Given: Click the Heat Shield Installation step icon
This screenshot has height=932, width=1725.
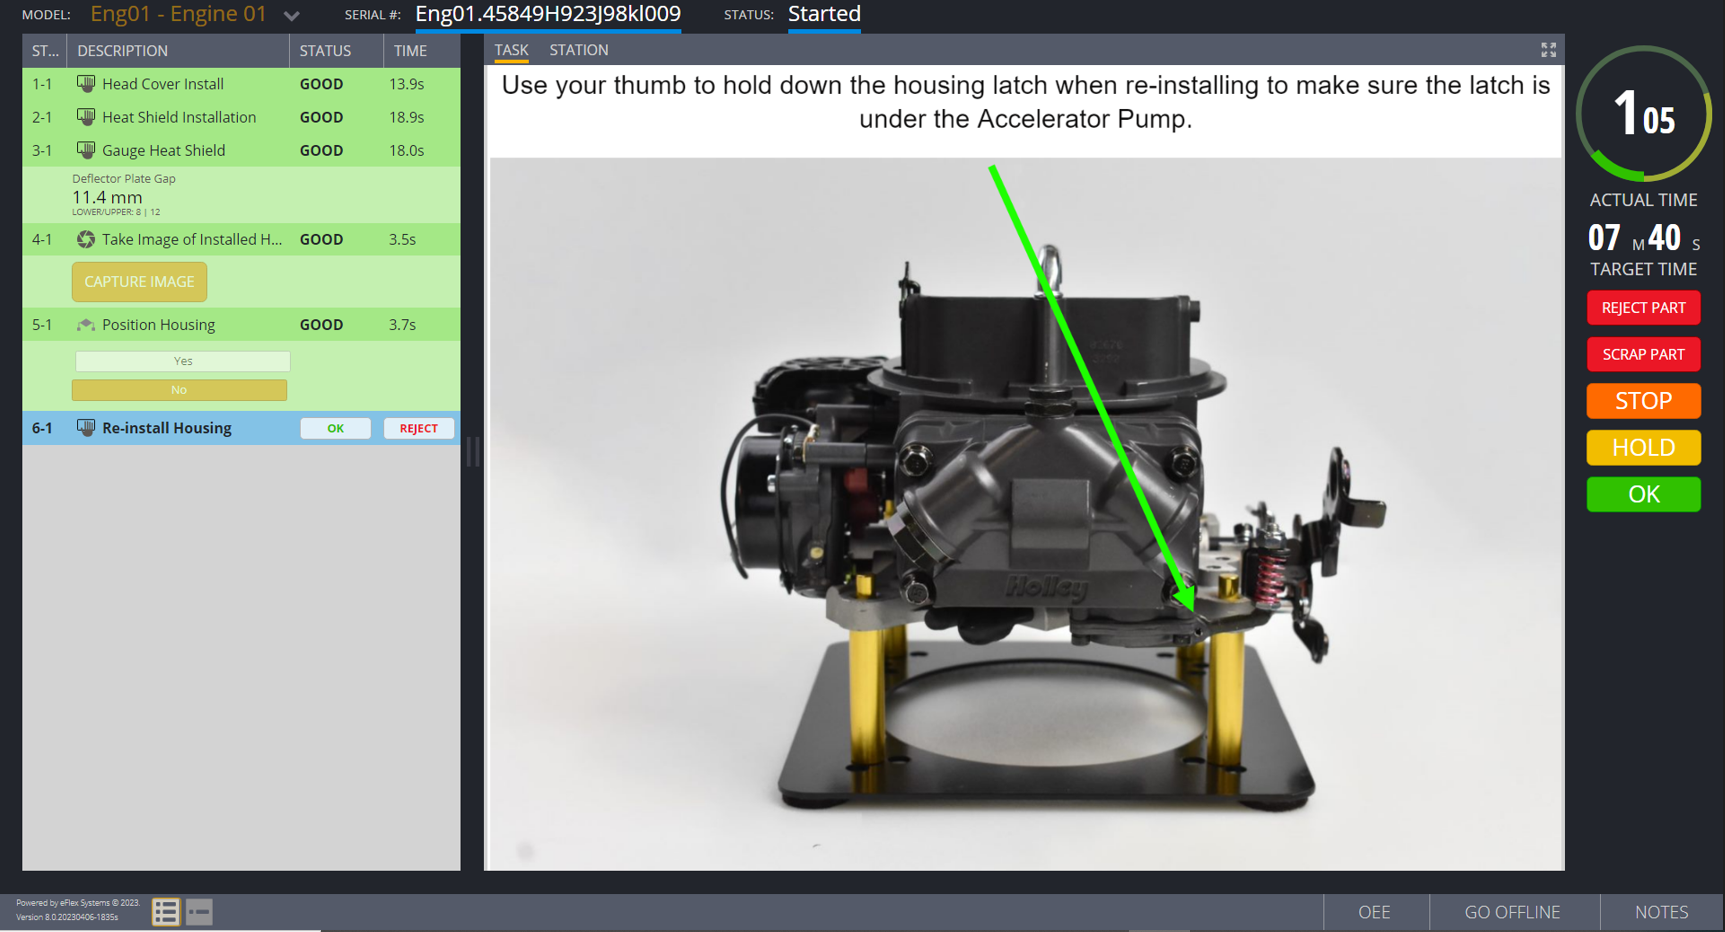Looking at the screenshot, I should (x=86, y=117).
